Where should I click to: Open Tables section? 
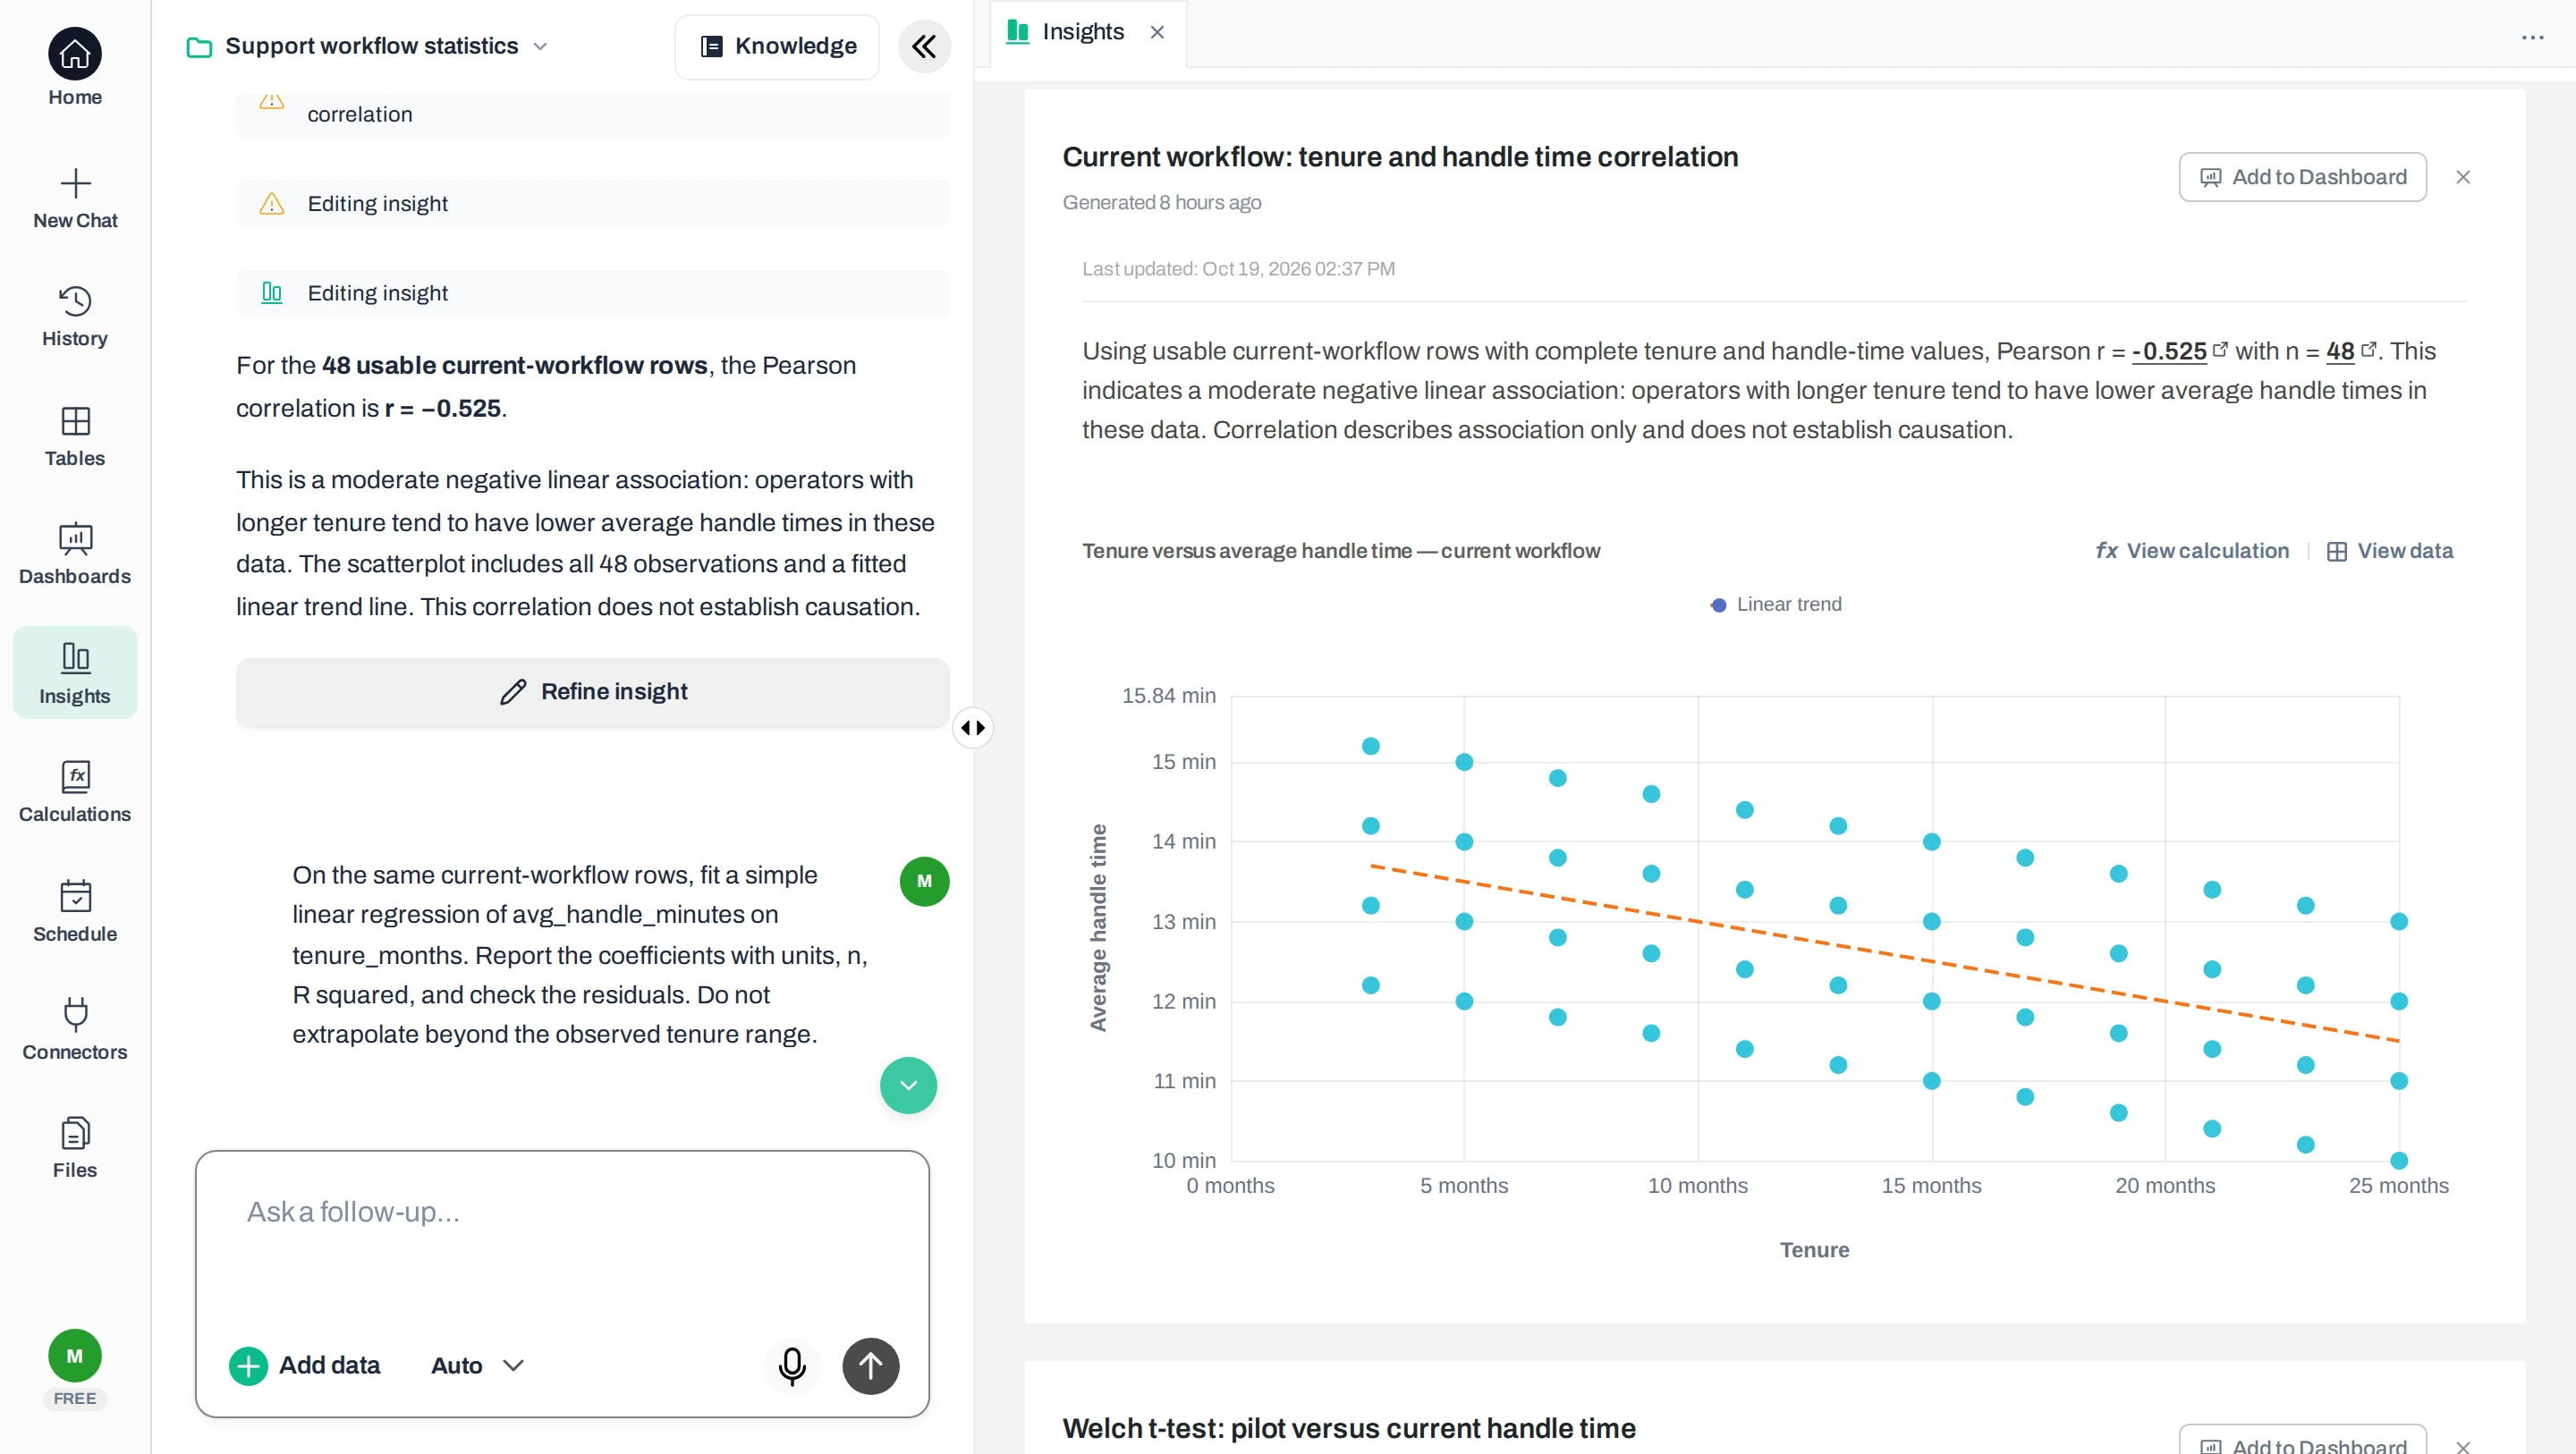[x=75, y=436]
